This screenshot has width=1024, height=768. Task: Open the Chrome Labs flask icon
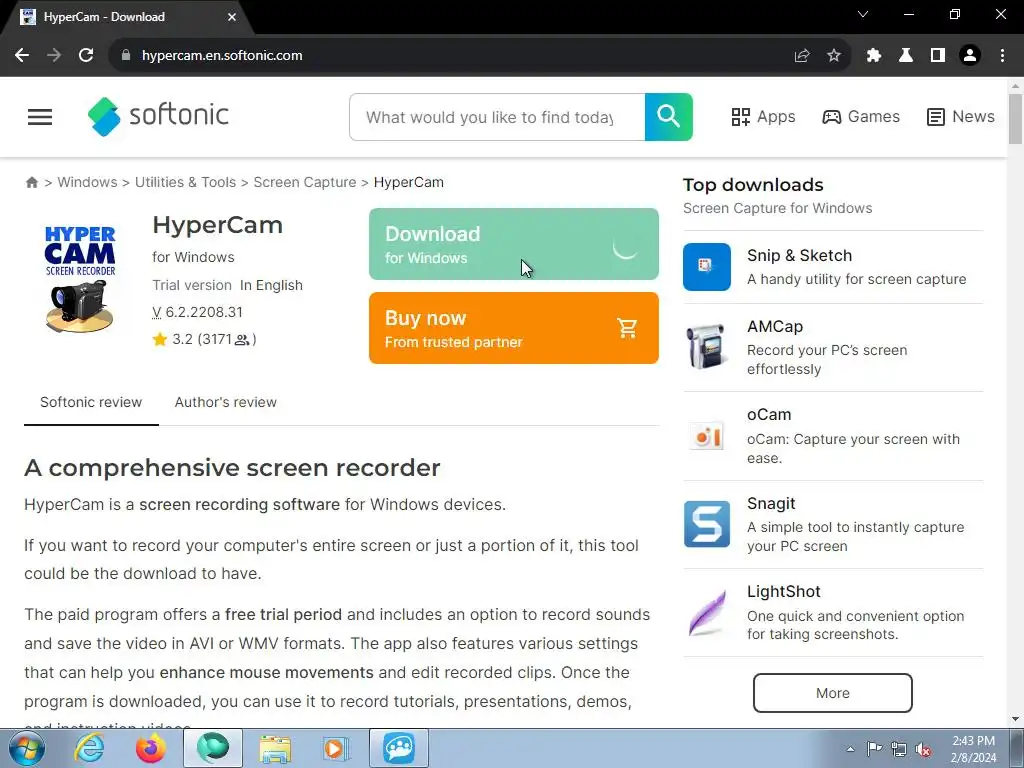click(x=906, y=56)
